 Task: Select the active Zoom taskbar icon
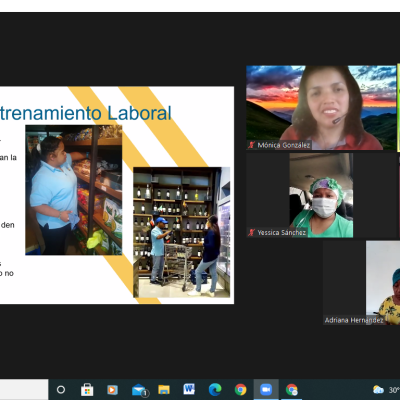tap(266, 389)
